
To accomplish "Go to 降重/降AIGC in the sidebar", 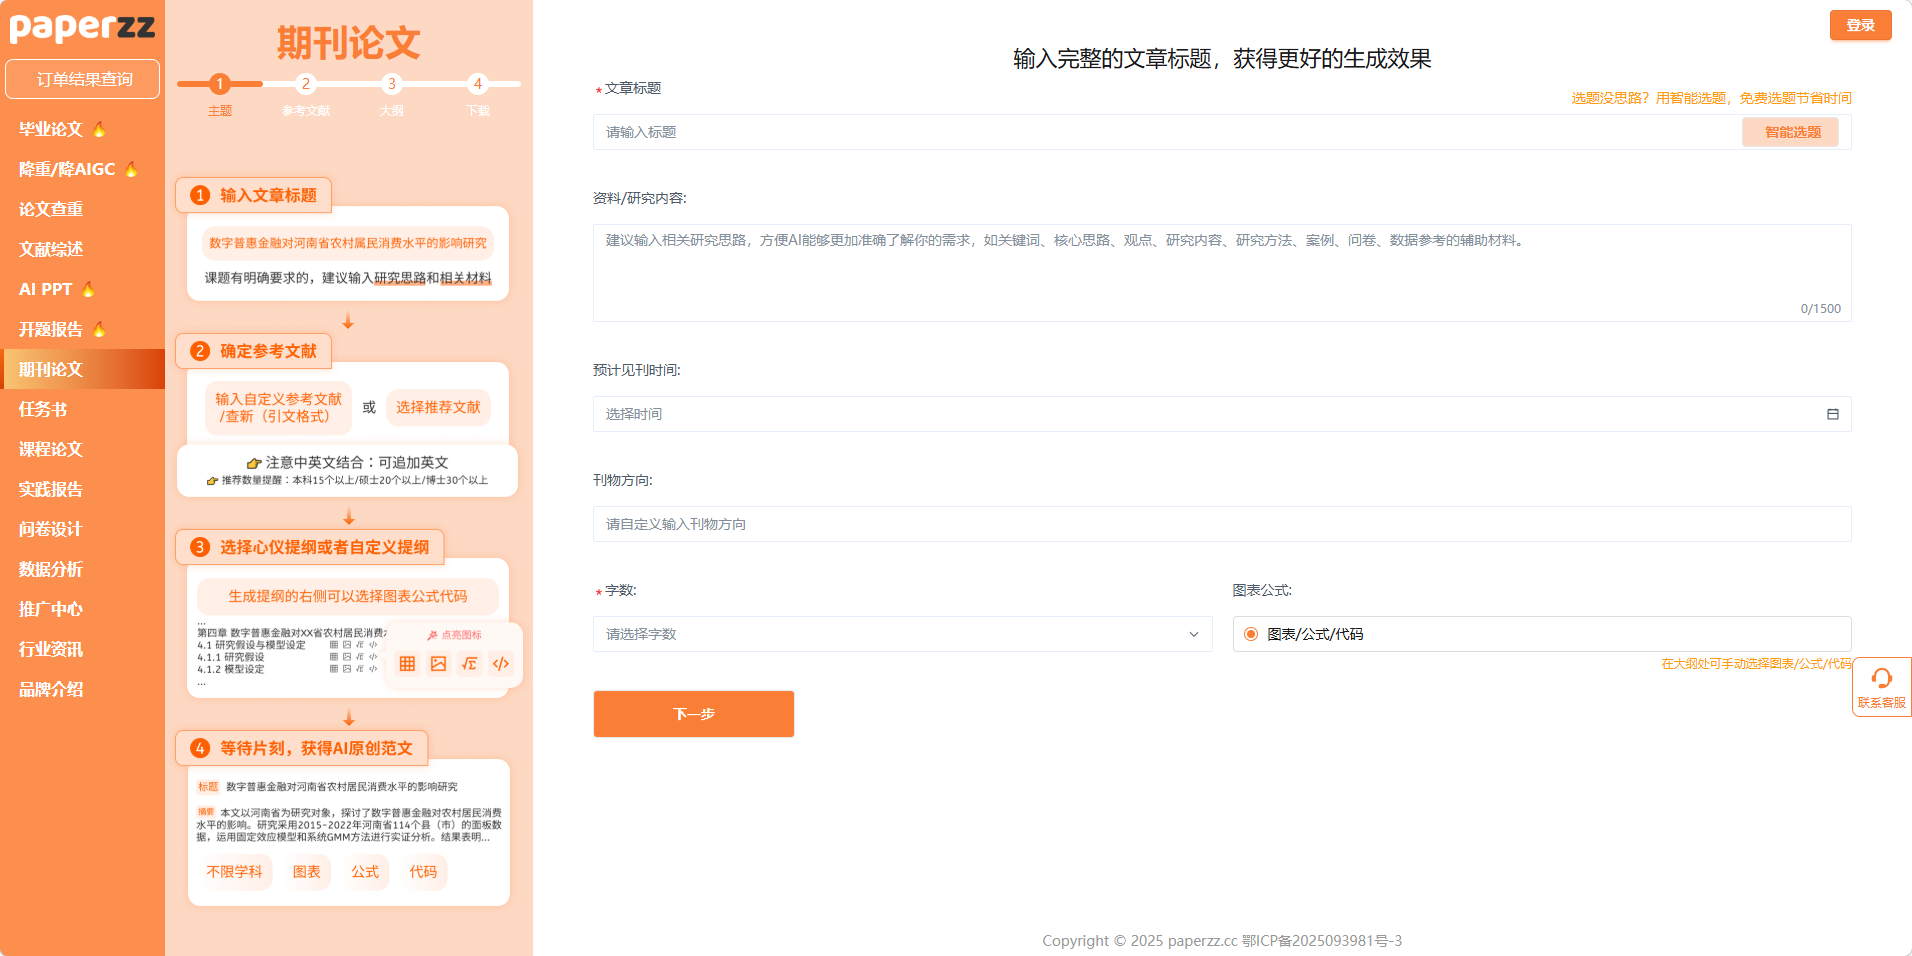I will click(x=67, y=169).
